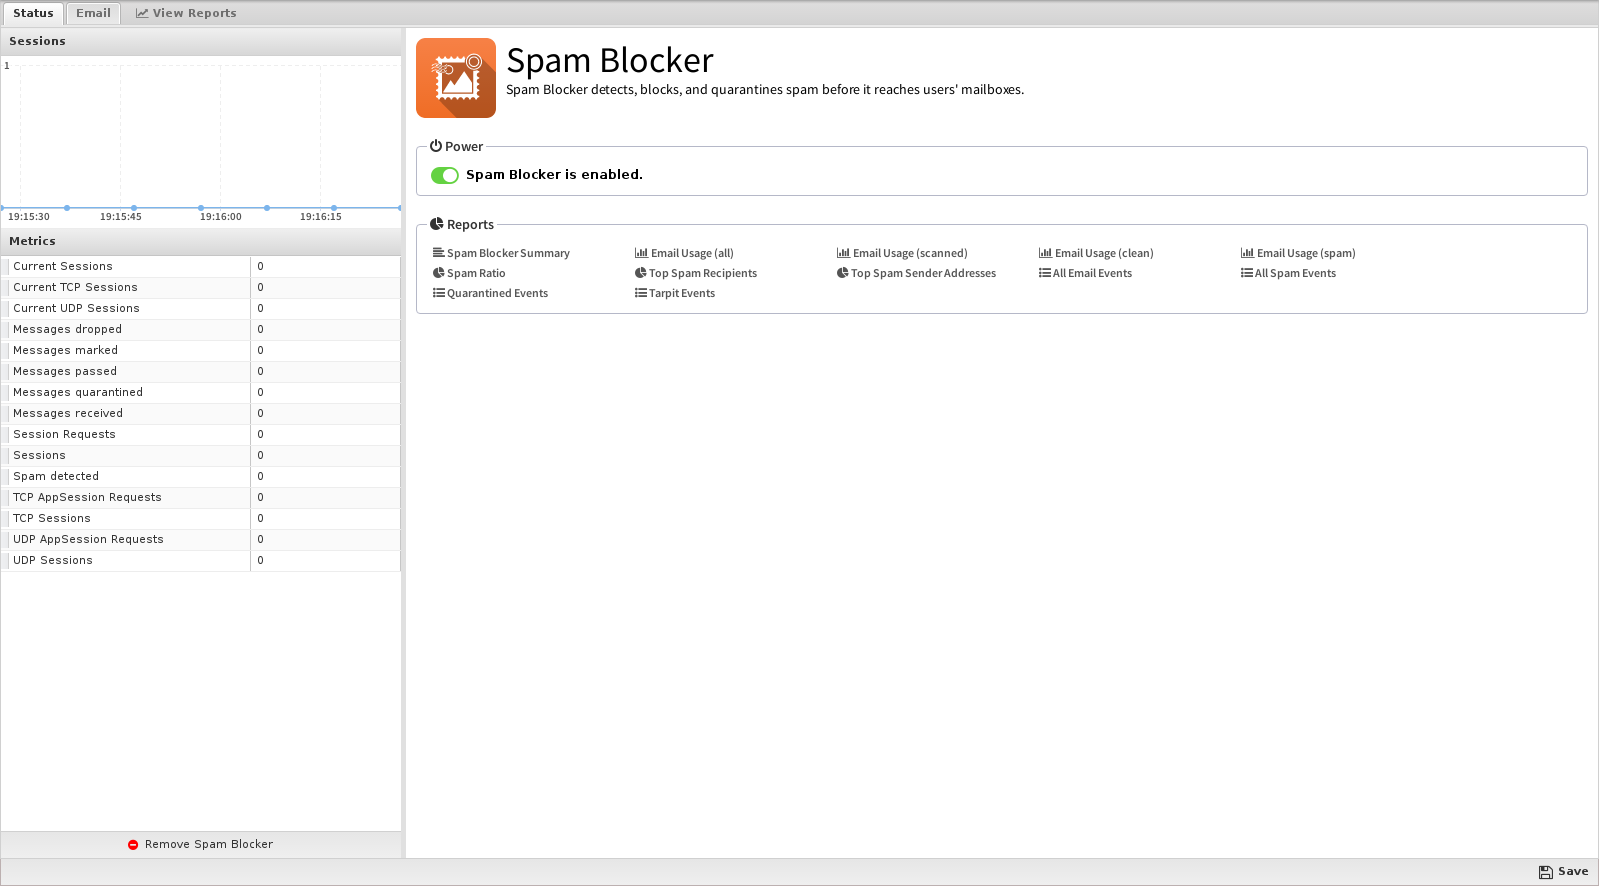Click the Power section icon
The height and width of the screenshot is (886, 1599).
click(436, 146)
